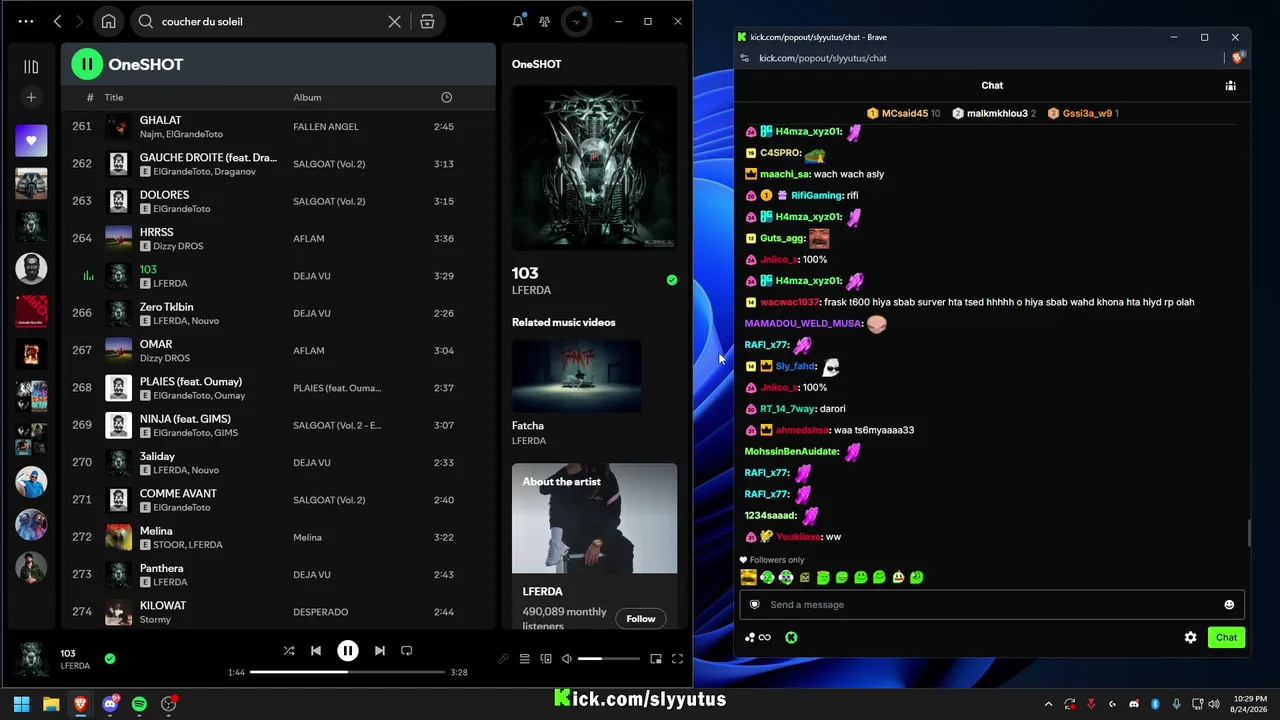Follow the artist LFERDA
The width and height of the screenshot is (1280, 720).
[641, 619]
